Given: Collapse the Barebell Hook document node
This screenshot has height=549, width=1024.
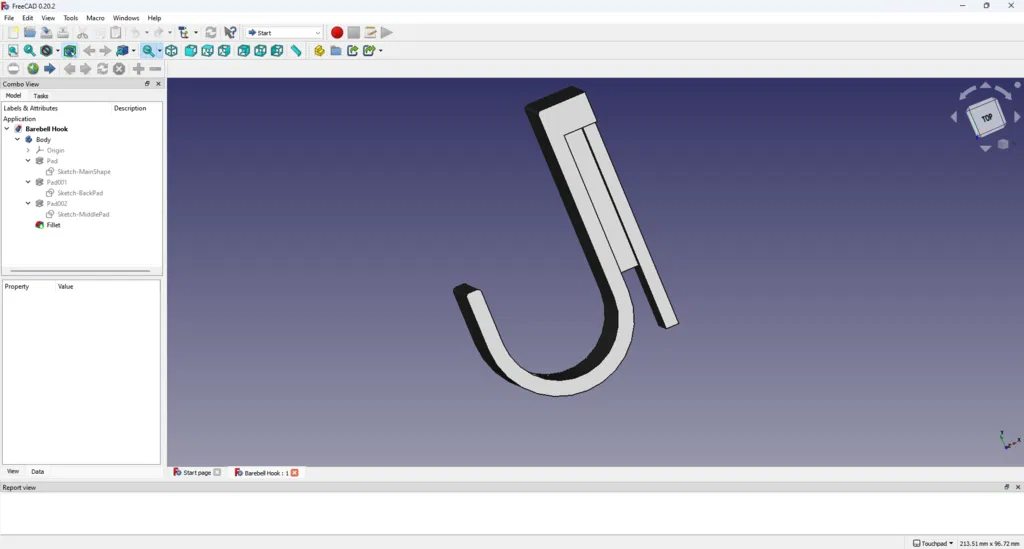Looking at the screenshot, I should click(7, 129).
